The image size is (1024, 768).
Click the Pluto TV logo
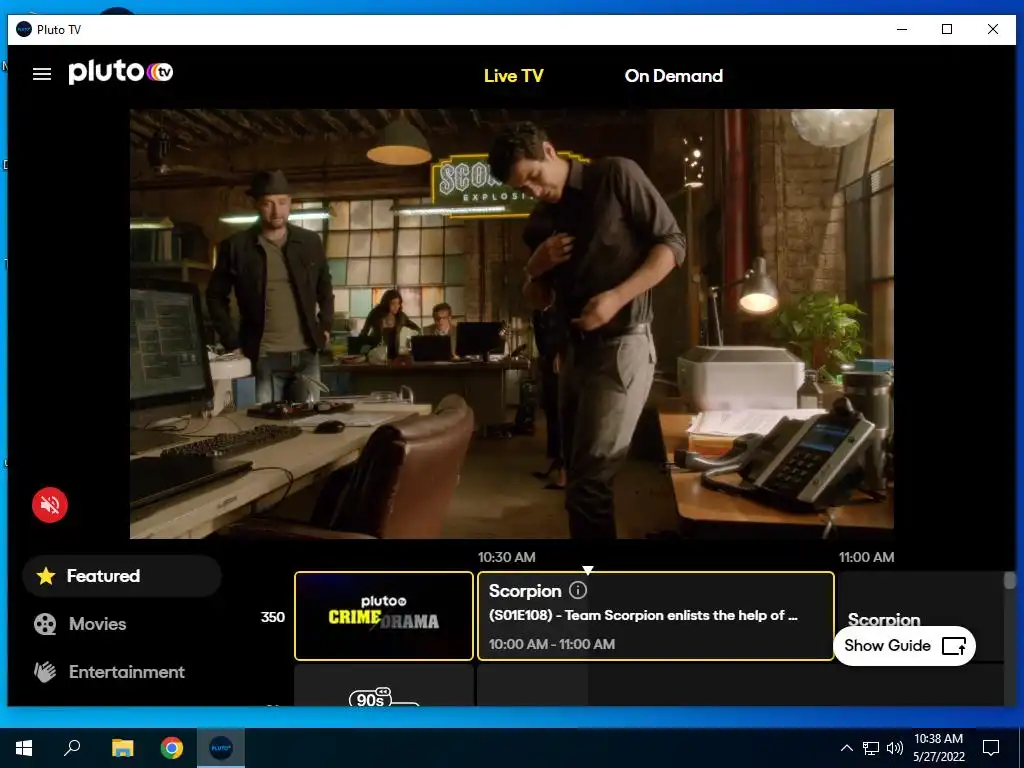[121, 72]
